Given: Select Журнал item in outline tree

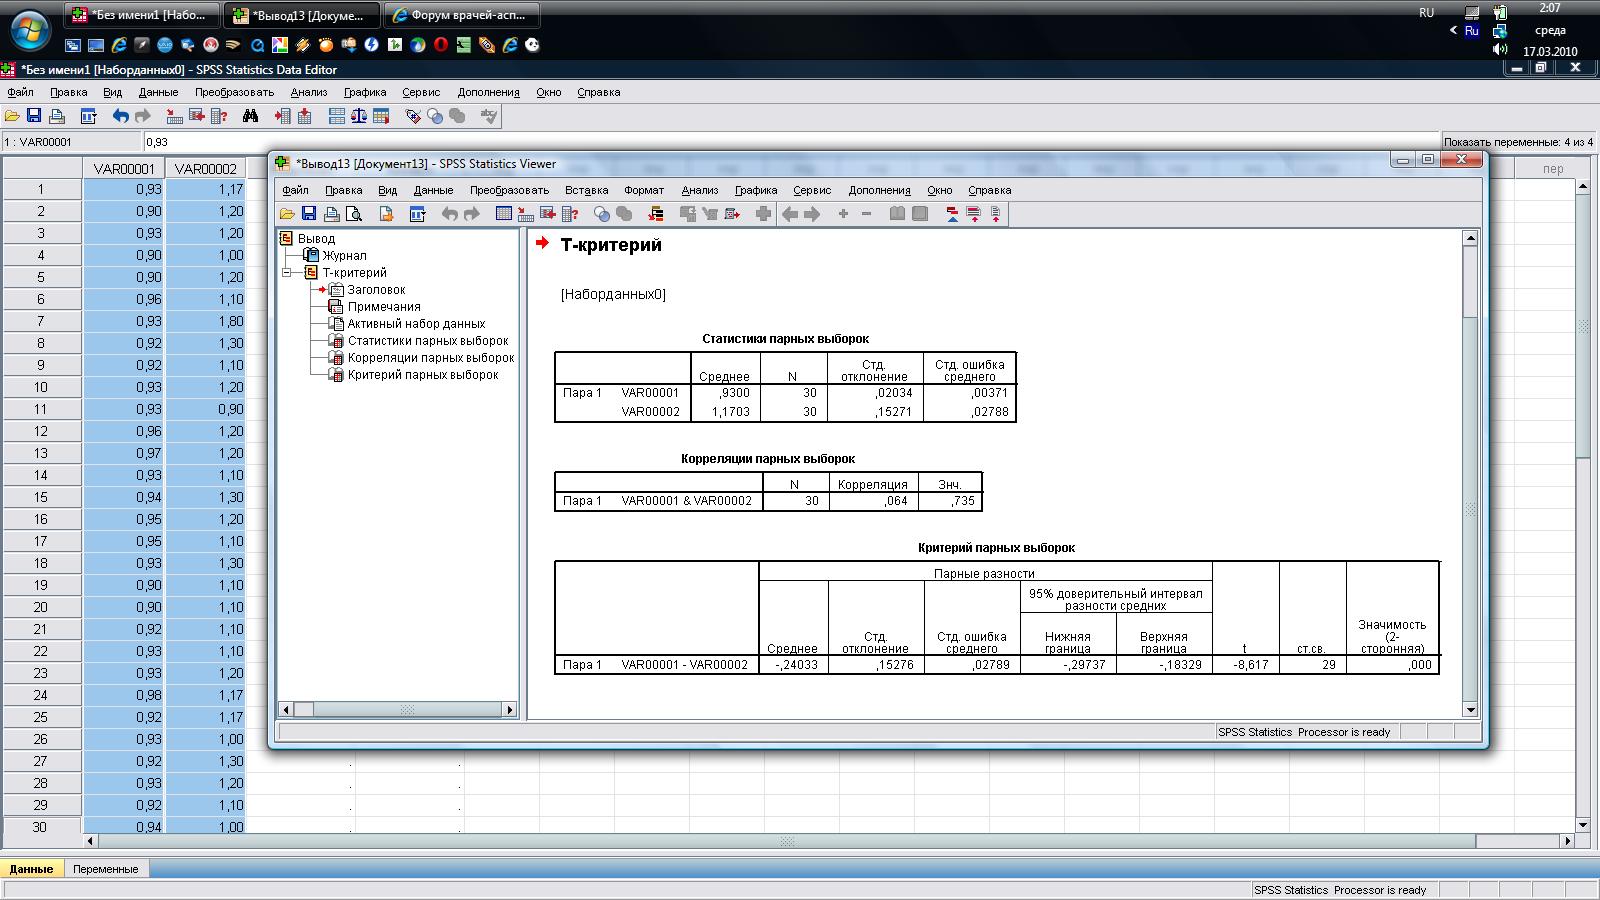Looking at the screenshot, I should [x=344, y=256].
